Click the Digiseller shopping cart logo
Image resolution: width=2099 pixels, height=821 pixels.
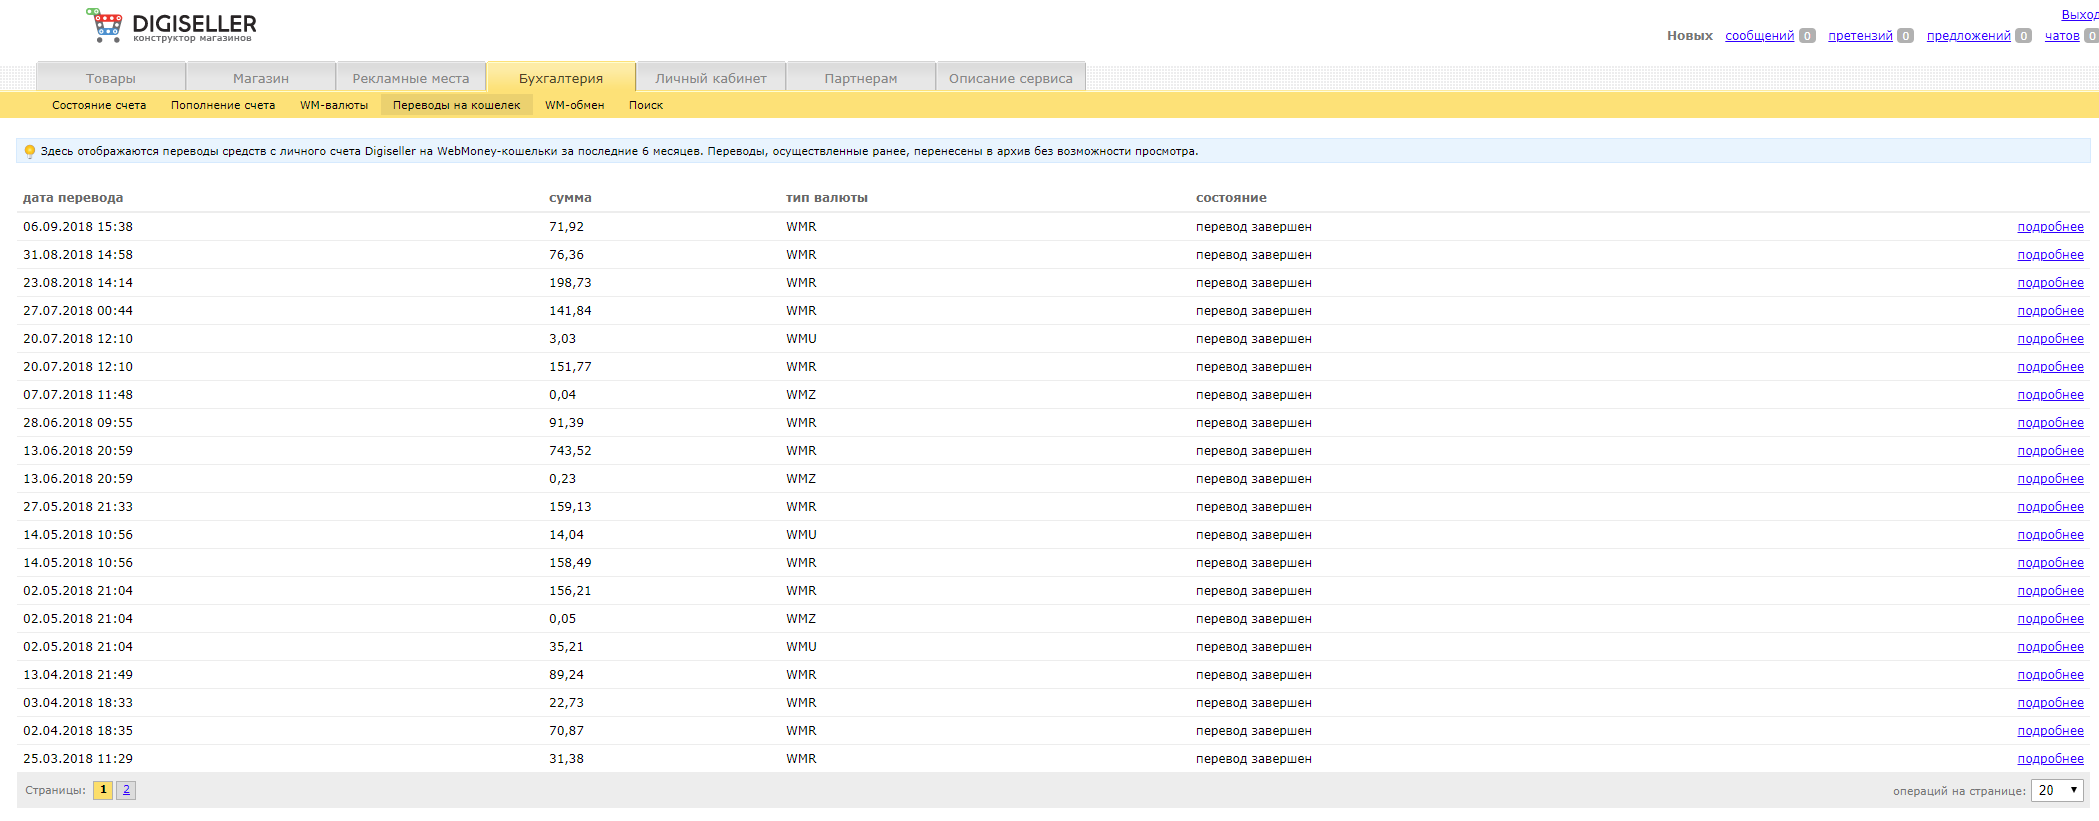pyautogui.click(x=105, y=25)
